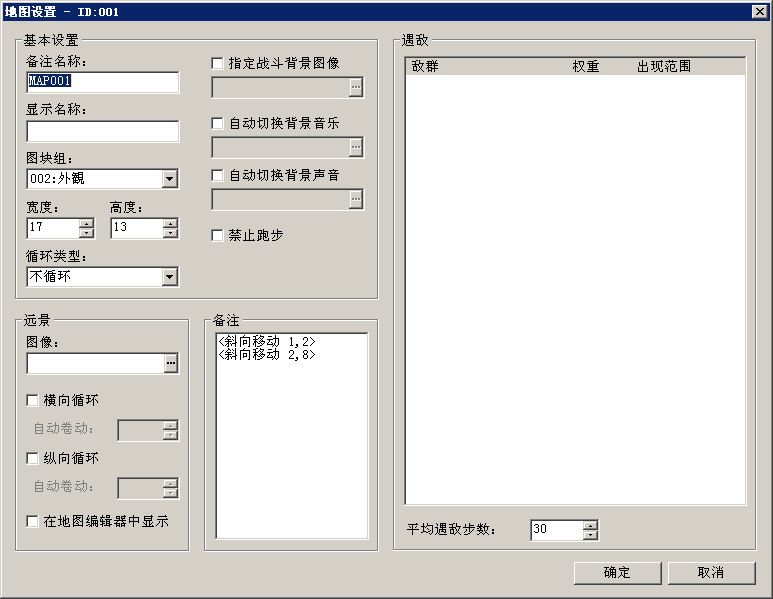Image resolution: width=773 pixels, height=599 pixels.
Task: Expand the 循环类型 dropdown
Action: pyautogui.click(x=170, y=277)
